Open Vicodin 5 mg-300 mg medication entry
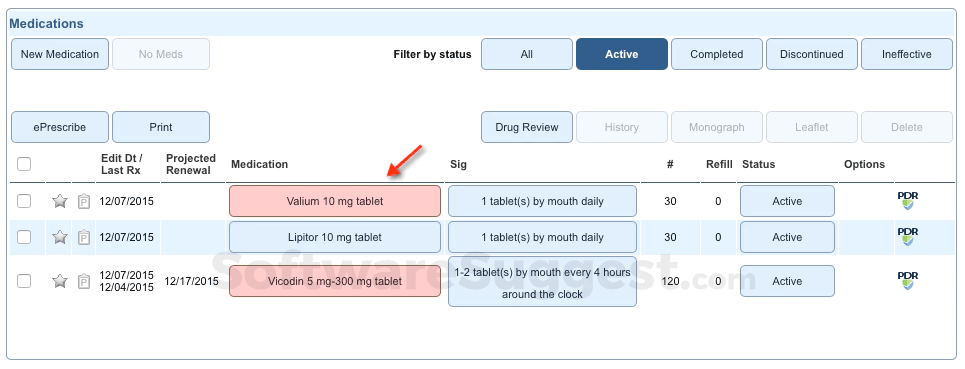965x369 pixels. pyautogui.click(x=335, y=281)
